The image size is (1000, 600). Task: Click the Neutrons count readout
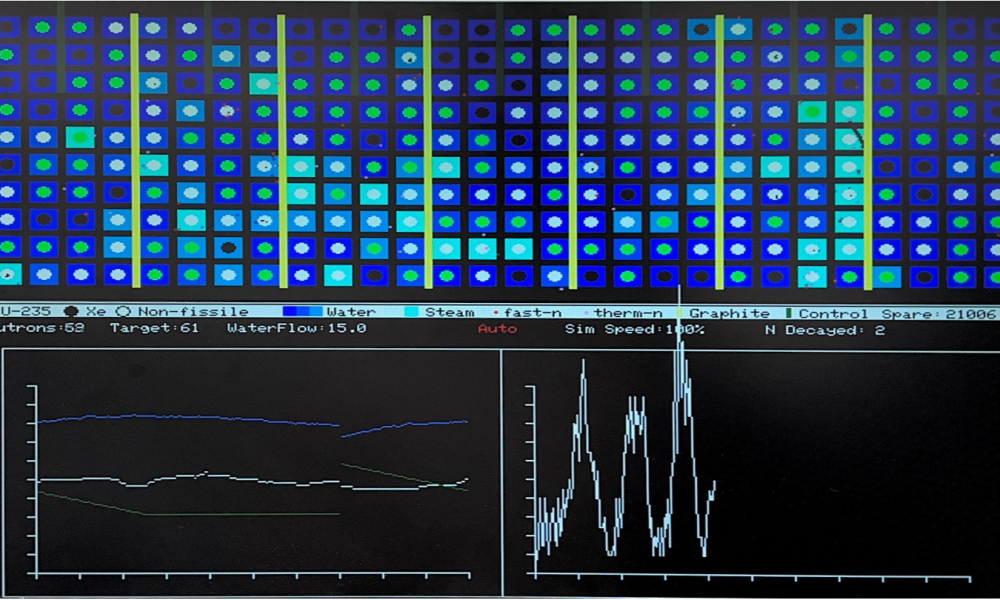tap(42, 329)
